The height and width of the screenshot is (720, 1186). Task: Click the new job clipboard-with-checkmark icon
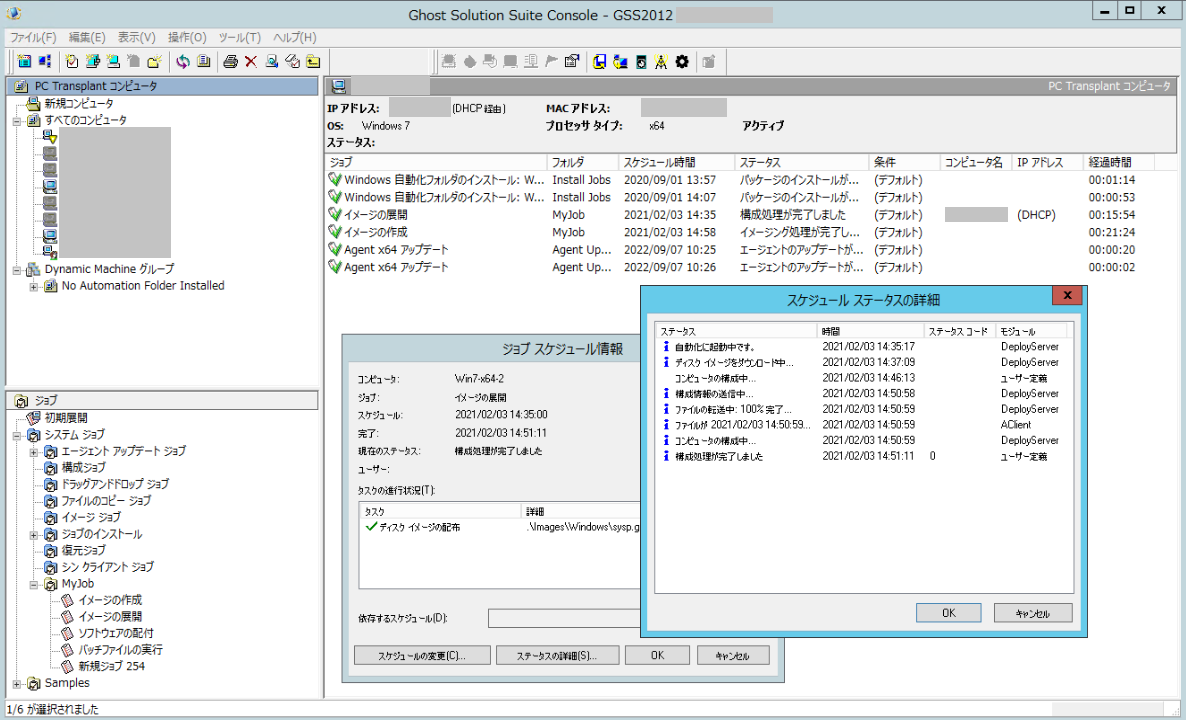pyautogui.click(x=72, y=62)
